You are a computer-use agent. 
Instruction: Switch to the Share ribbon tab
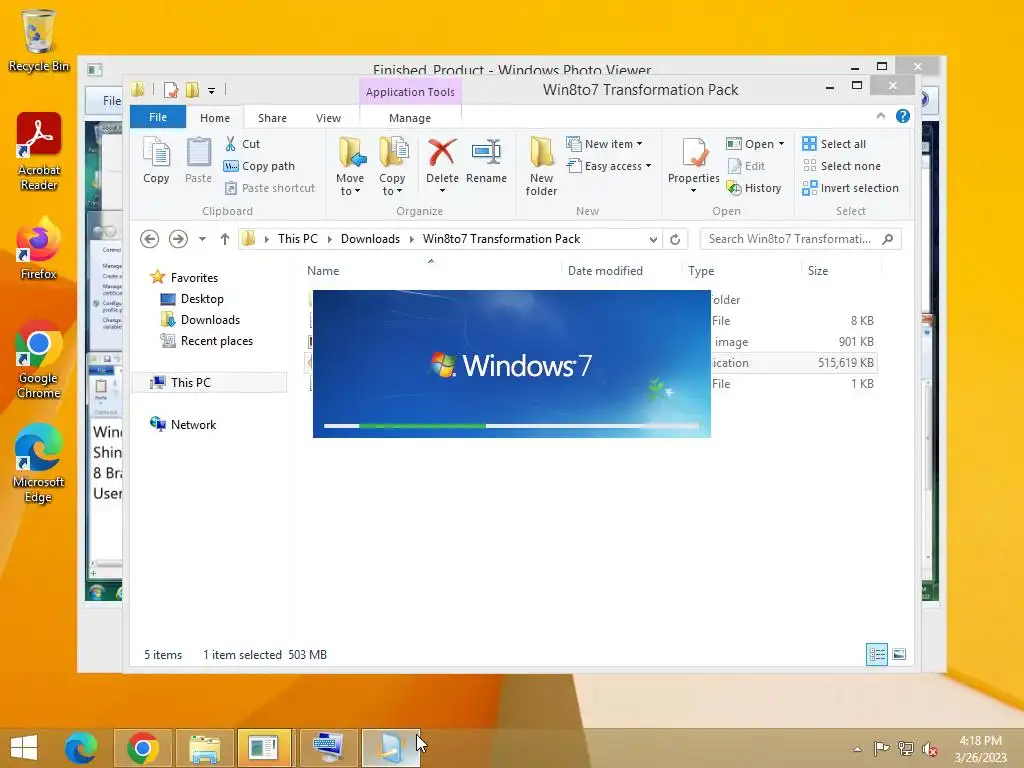tap(272, 118)
